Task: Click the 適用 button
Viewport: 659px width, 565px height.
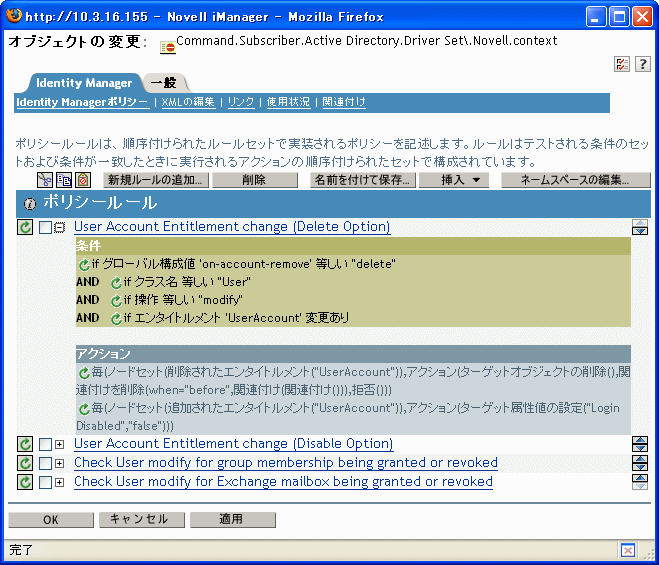Action: tap(232, 520)
